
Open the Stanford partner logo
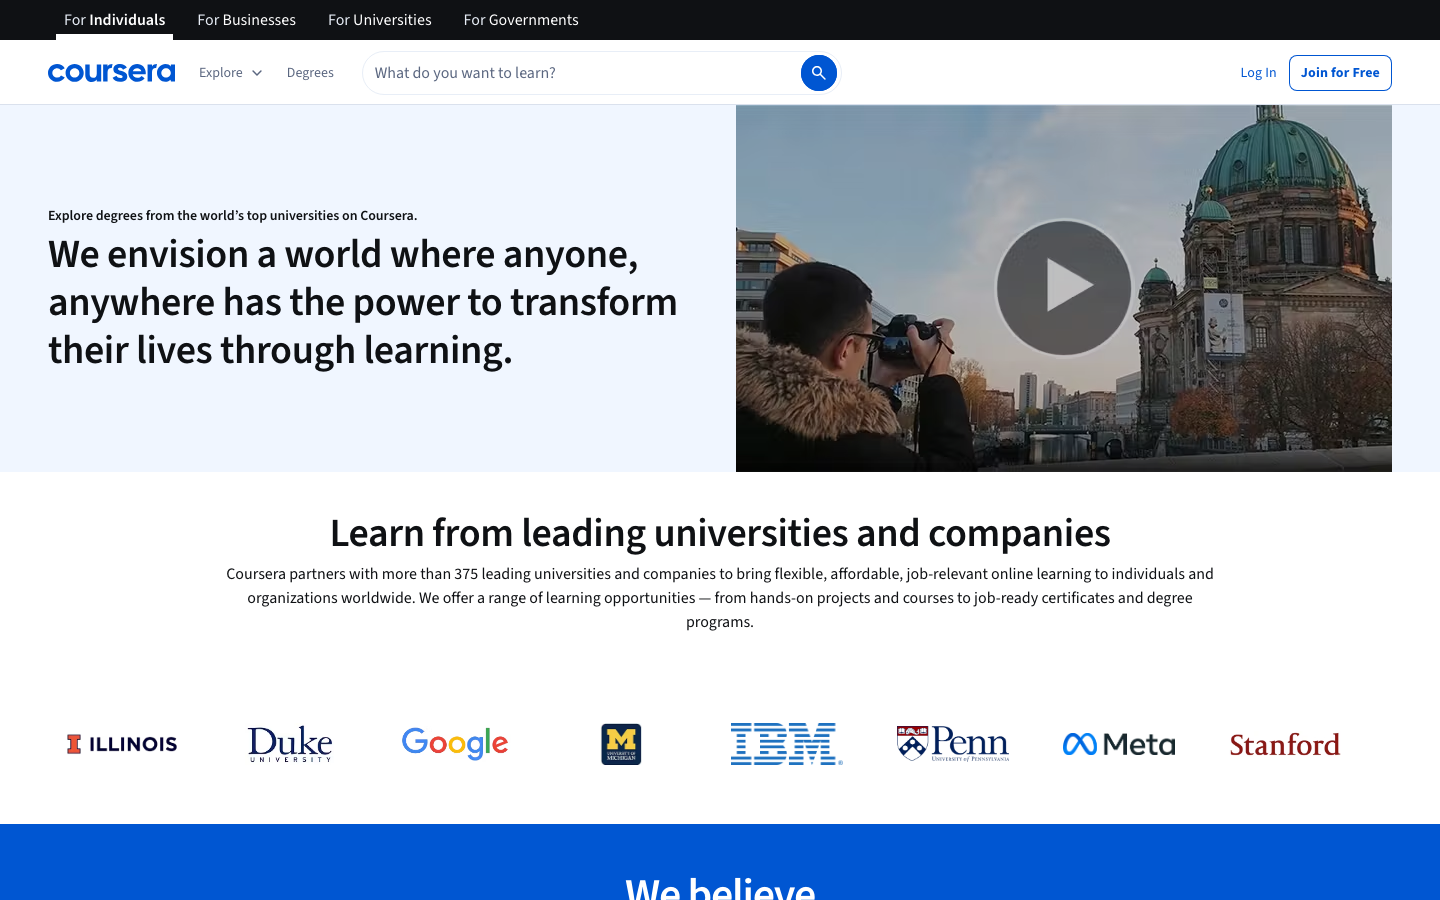point(1285,745)
